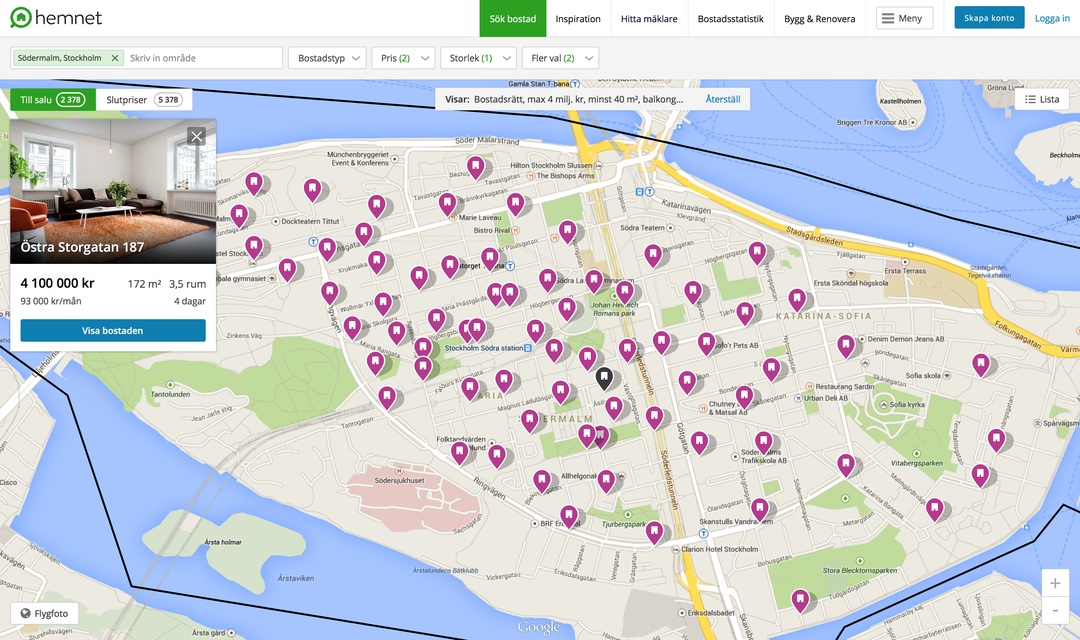Zoom in the map with plus
This screenshot has height=640, width=1080.
tap(1055, 583)
